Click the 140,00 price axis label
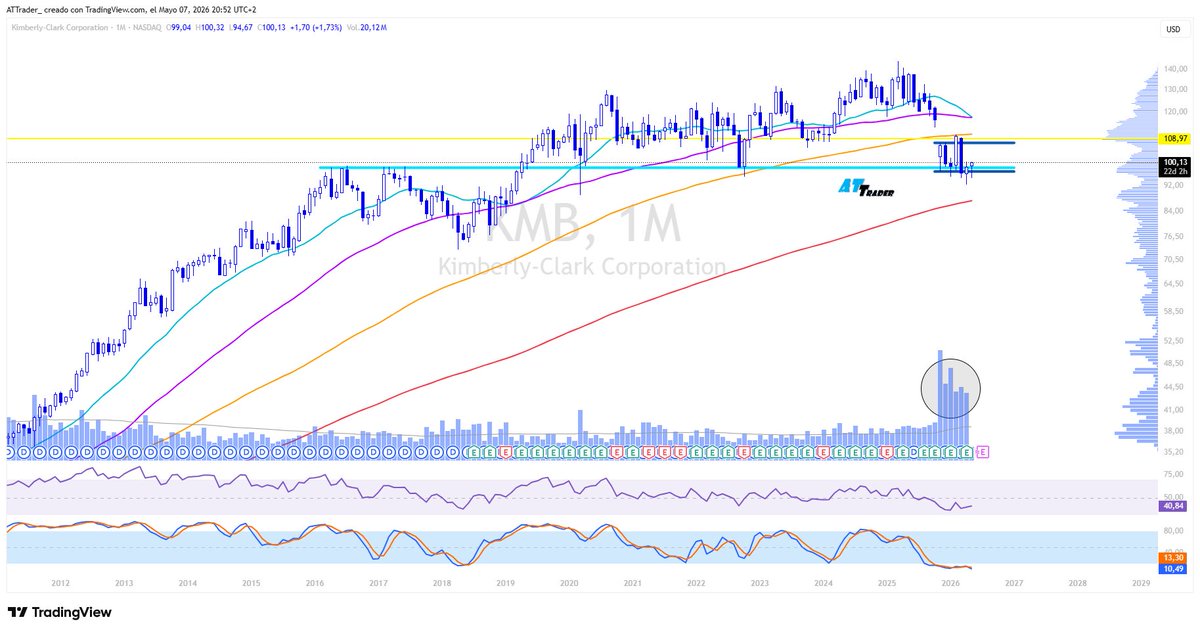This screenshot has height=632, width=1200. coord(1174,69)
